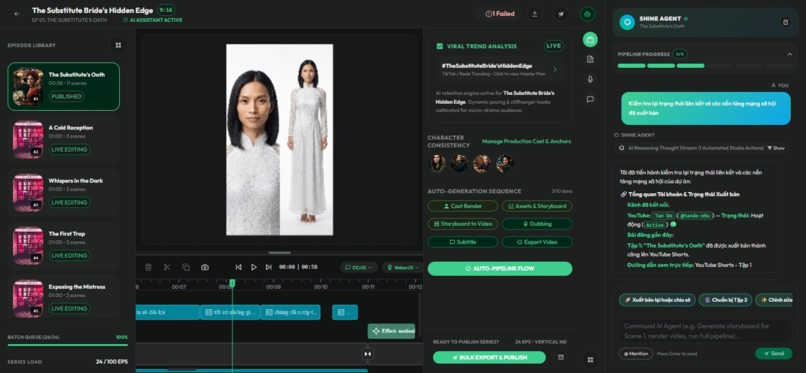Click the transition icon on the video track
The height and width of the screenshot is (373, 806).
click(367, 353)
